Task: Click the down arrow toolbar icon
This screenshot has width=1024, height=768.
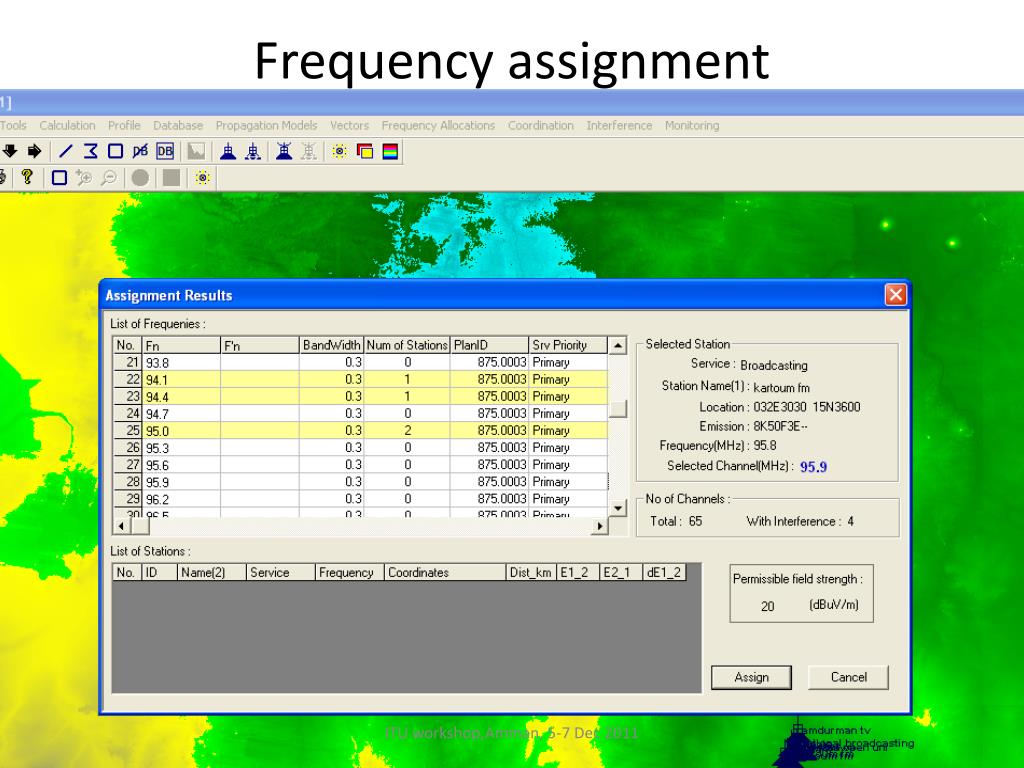Action: [9, 152]
